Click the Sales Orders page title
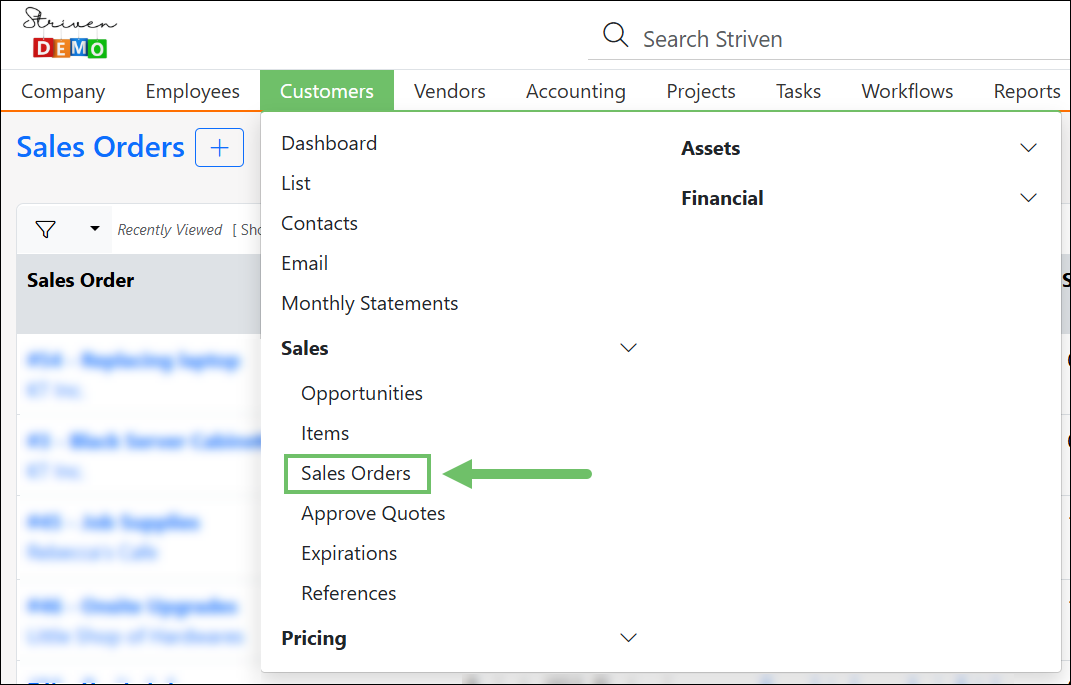Viewport: 1071px width, 685px height. (x=100, y=147)
